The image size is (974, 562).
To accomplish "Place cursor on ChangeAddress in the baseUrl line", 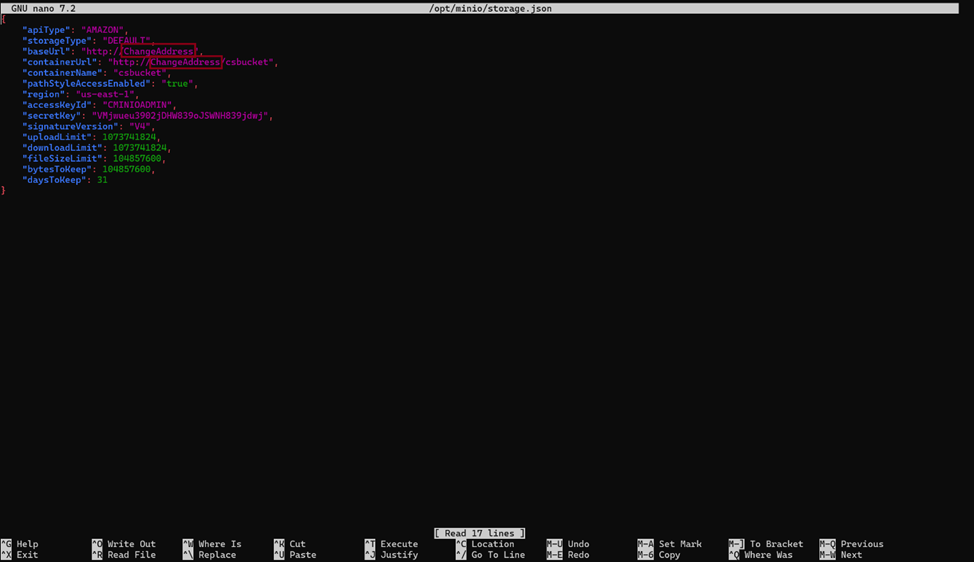I will click(x=158, y=51).
